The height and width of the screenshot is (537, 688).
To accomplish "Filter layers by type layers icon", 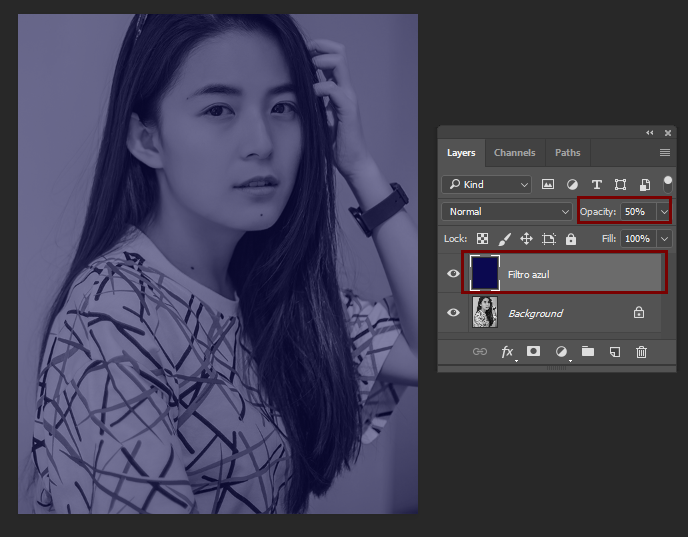I will (596, 185).
